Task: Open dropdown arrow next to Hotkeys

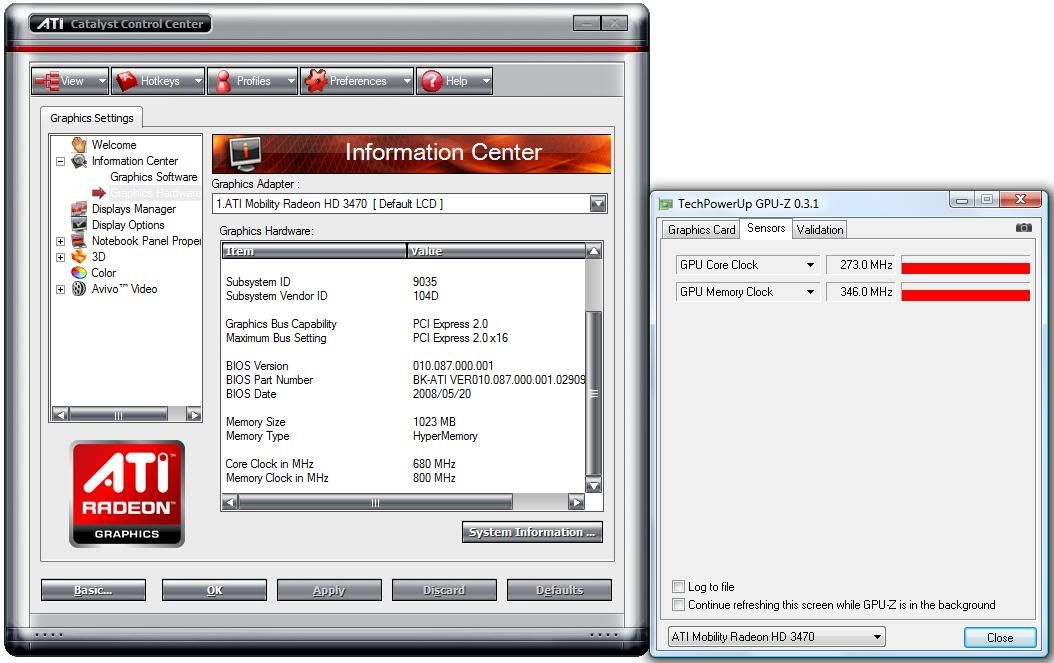Action: (198, 81)
